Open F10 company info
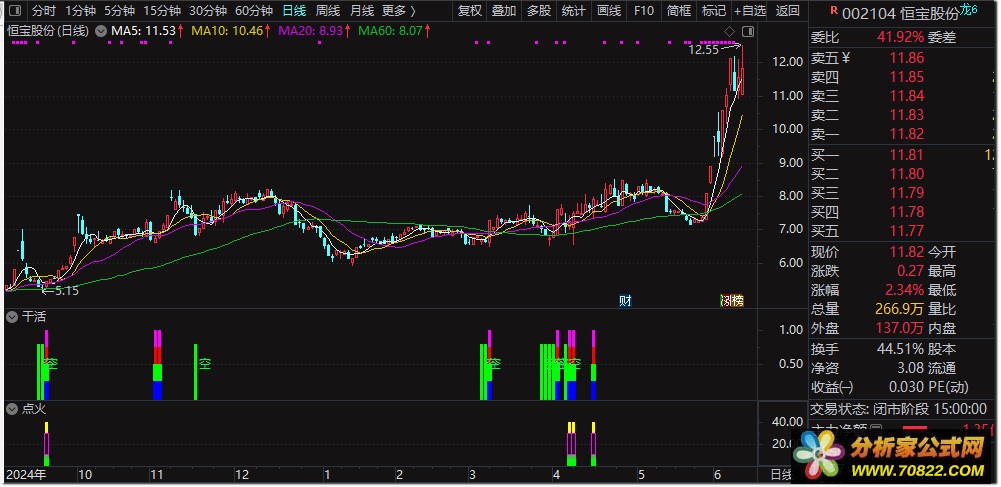 click(x=644, y=11)
